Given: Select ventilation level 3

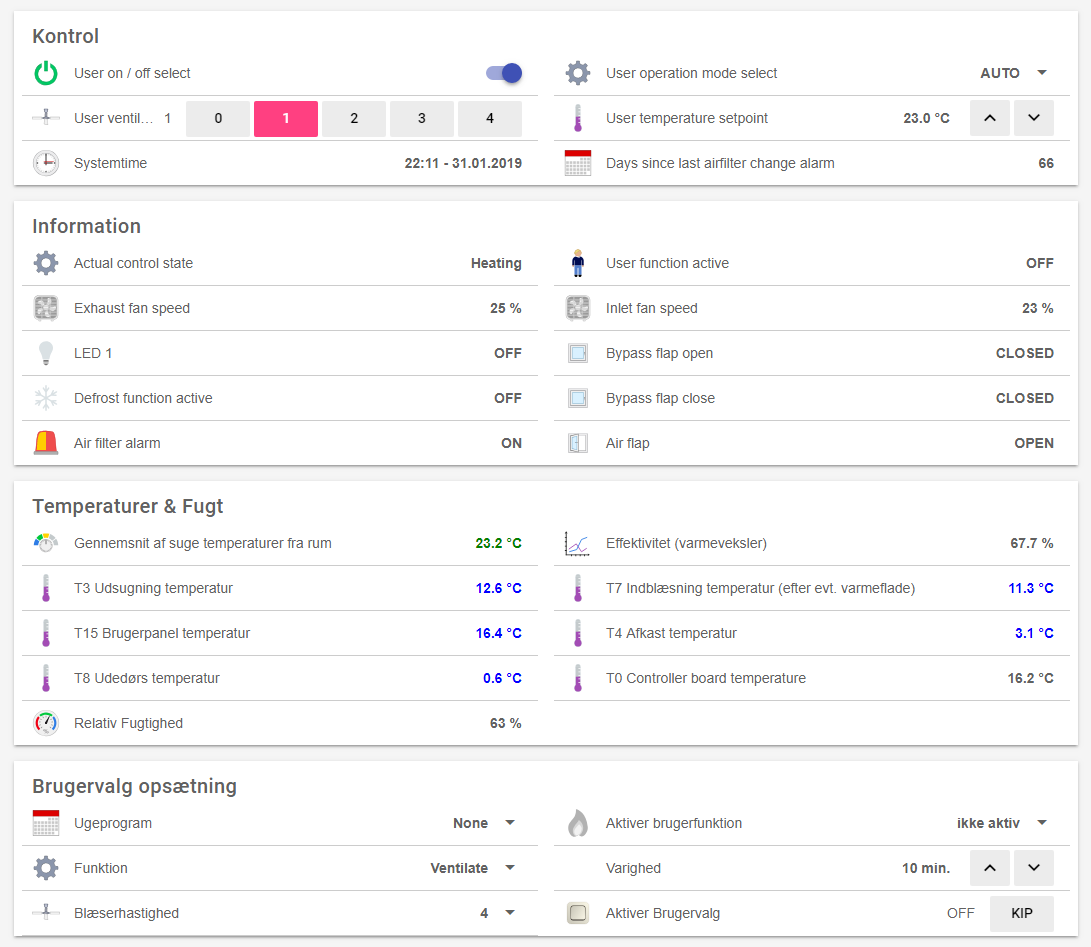Looking at the screenshot, I should [x=422, y=118].
